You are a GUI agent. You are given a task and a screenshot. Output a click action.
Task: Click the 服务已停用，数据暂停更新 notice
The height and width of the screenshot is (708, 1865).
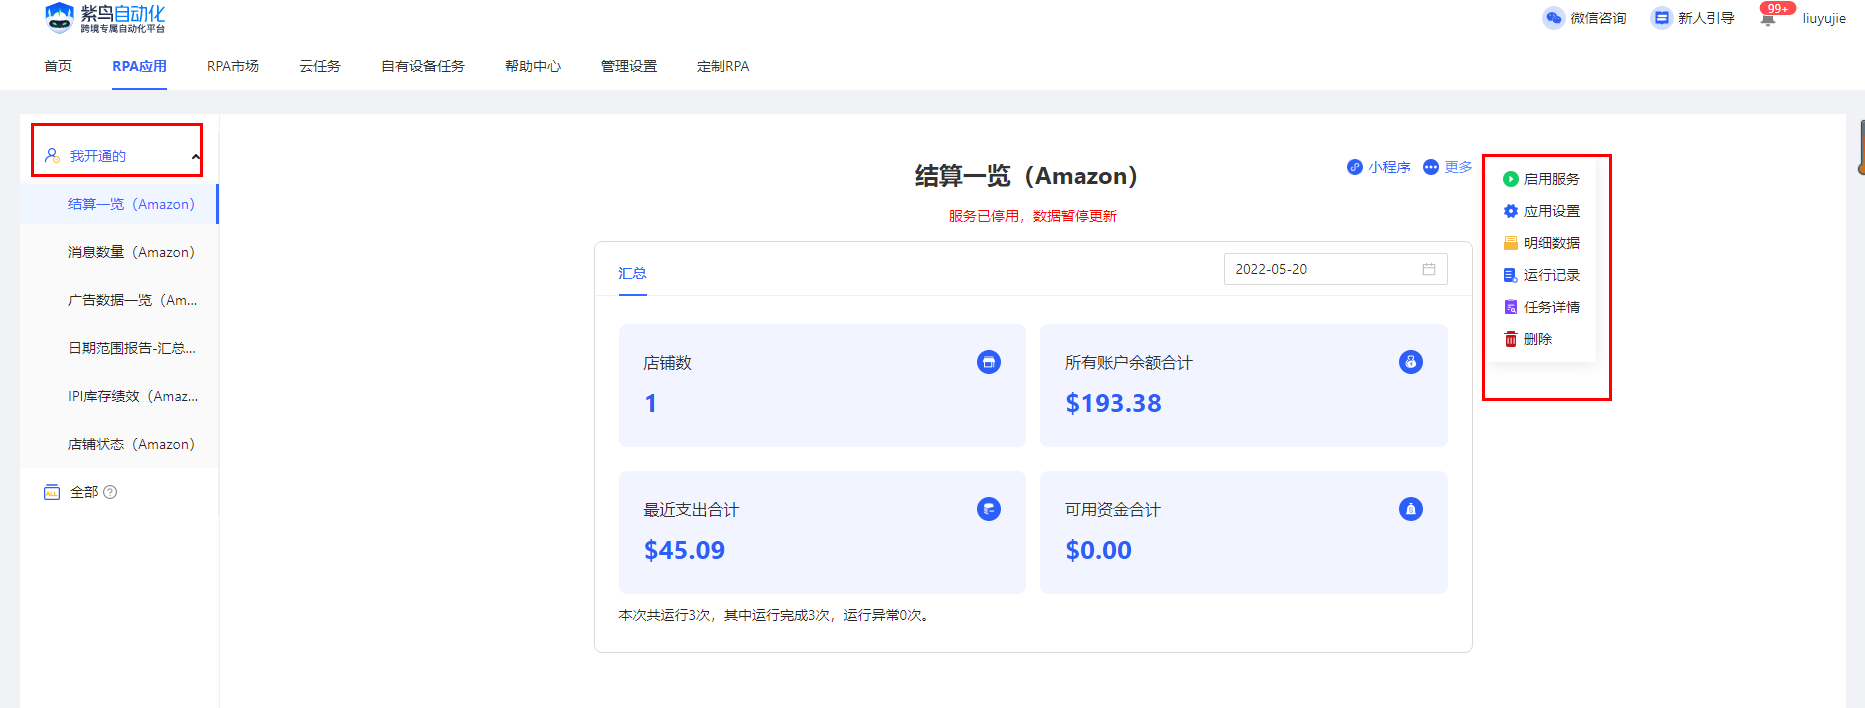(x=1033, y=216)
